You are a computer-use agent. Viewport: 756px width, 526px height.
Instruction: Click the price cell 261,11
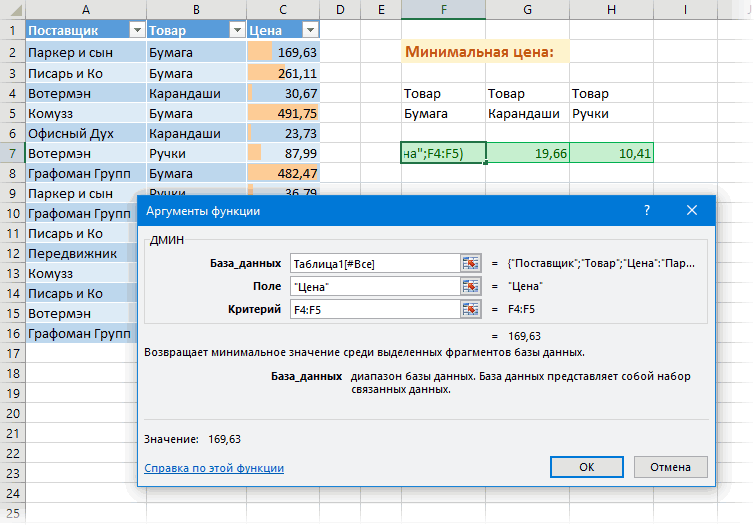coord(283,73)
